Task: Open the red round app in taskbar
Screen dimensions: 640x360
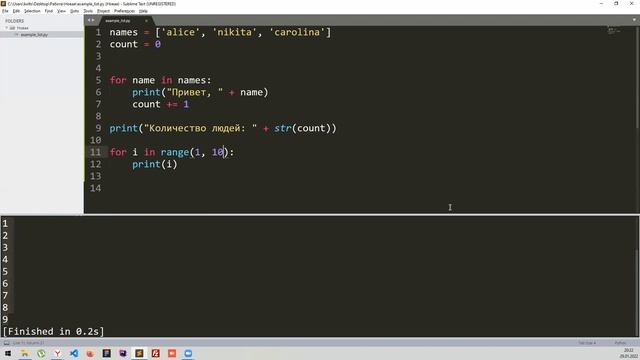Action: point(90,353)
